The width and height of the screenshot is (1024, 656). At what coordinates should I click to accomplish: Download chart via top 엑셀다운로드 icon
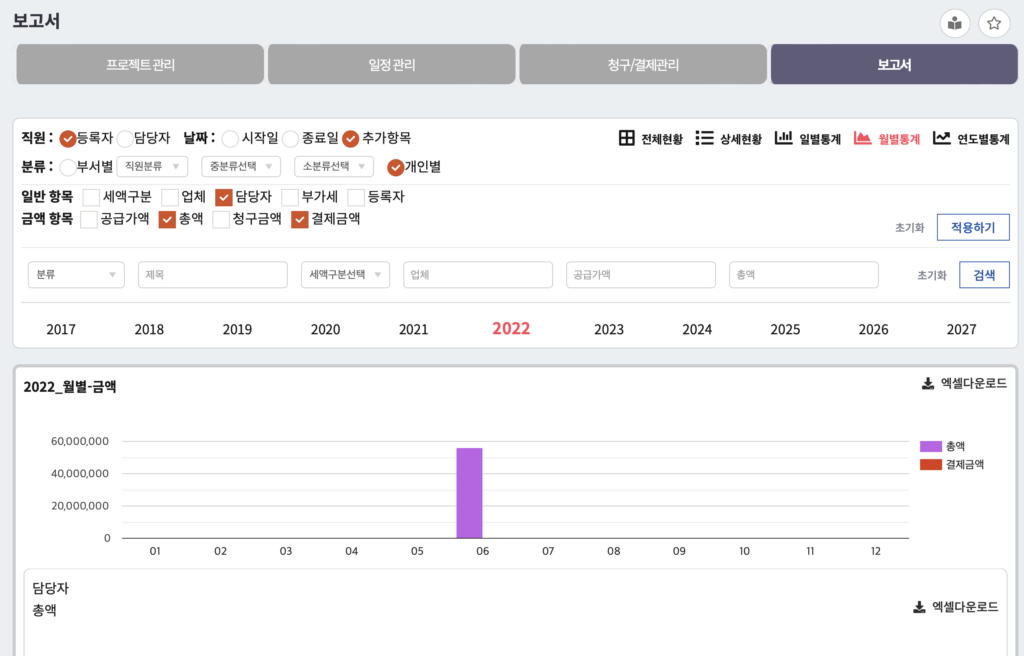tap(927, 383)
